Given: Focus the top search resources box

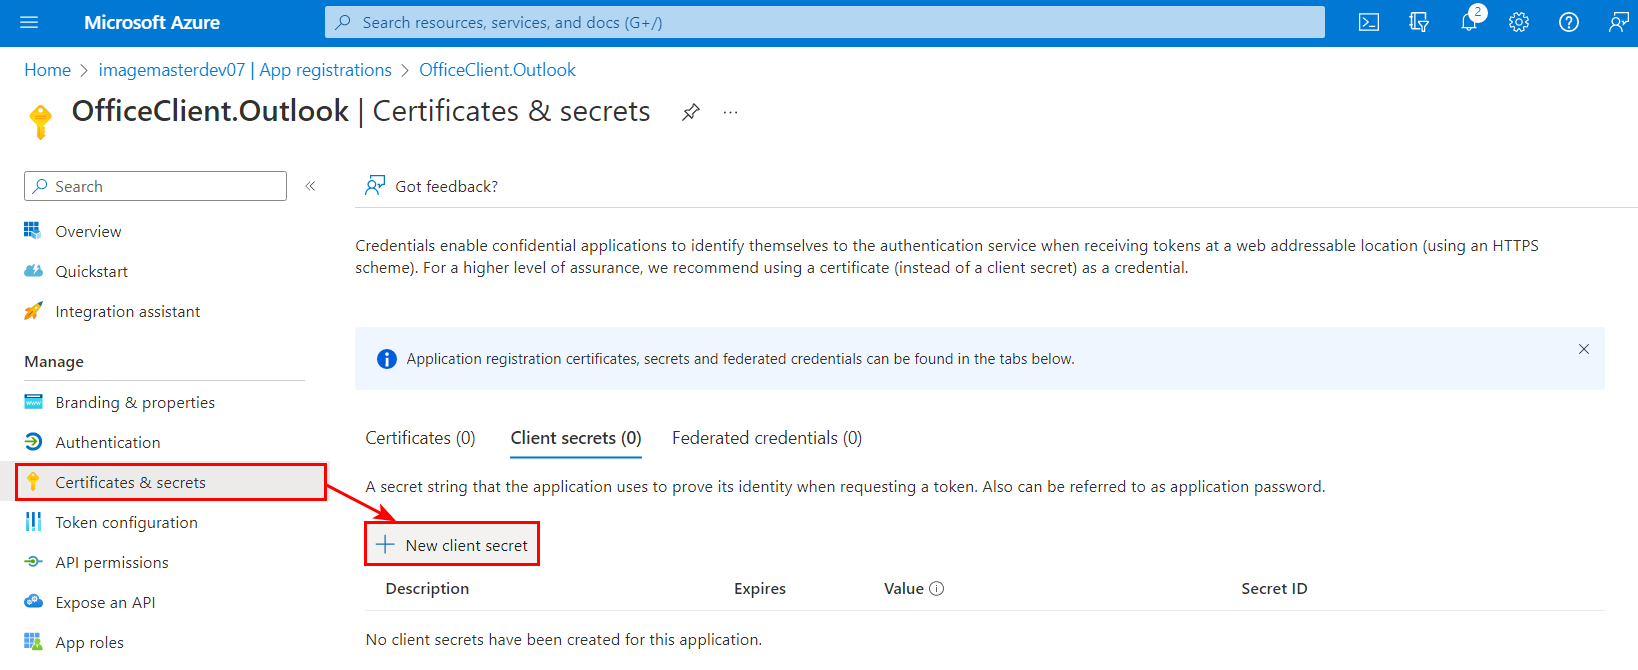Looking at the screenshot, I should click(x=824, y=22).
